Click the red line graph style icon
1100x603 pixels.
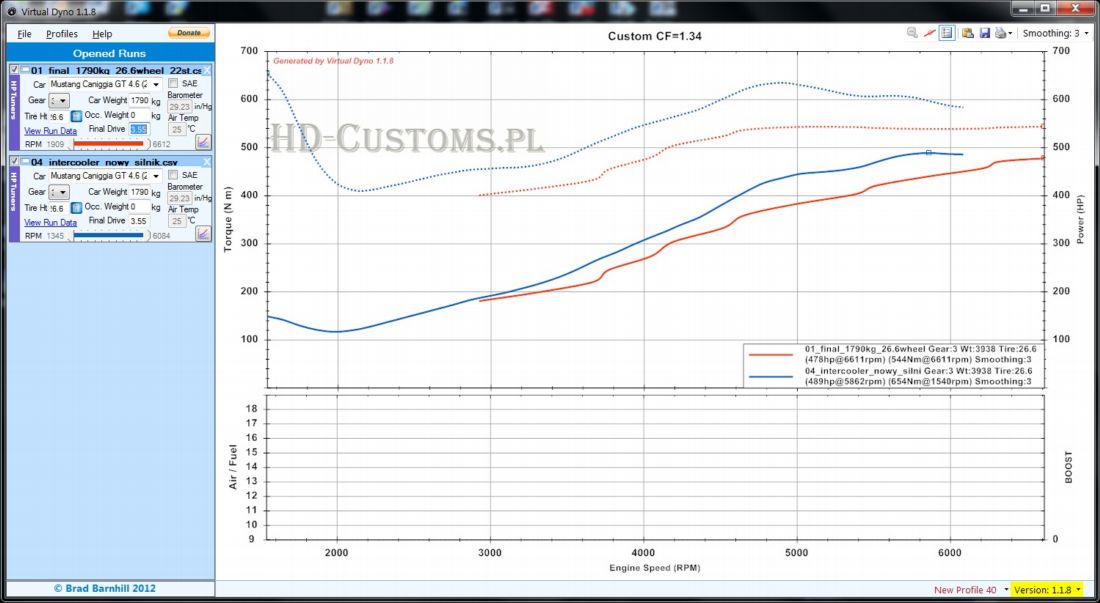(x=929, y=33)
